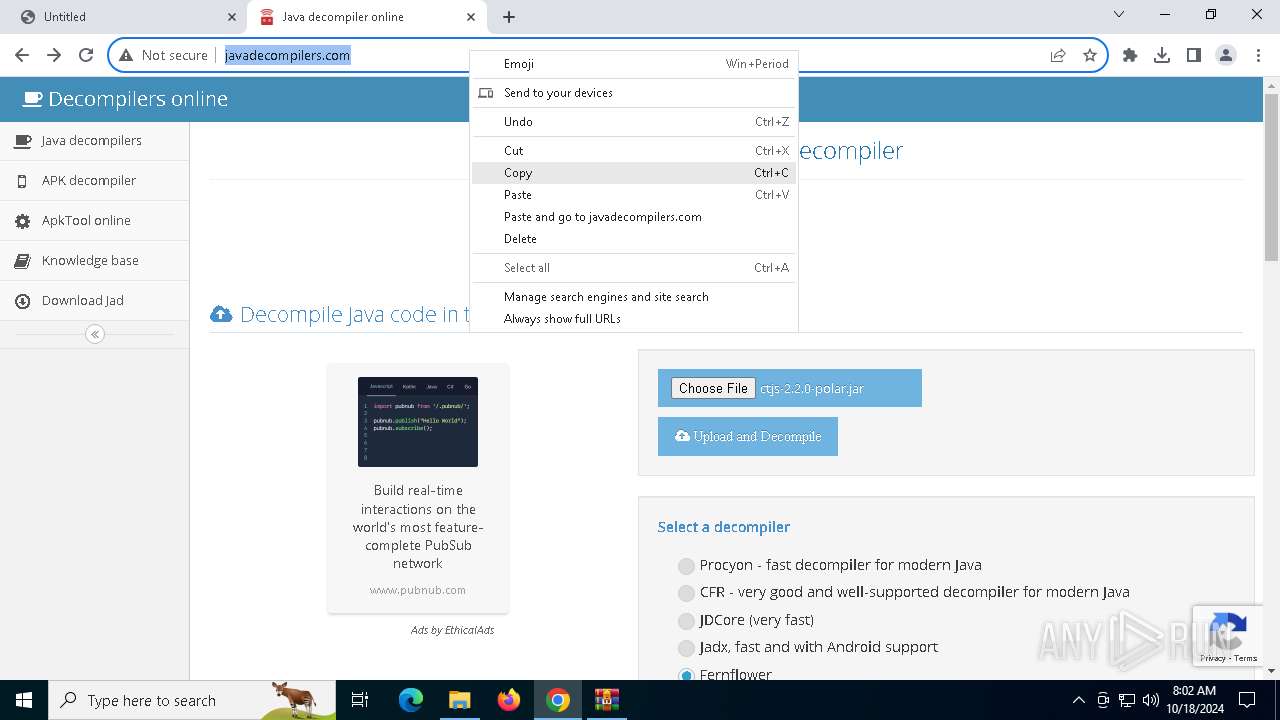Choose Send to your devices
The height and width of the screenshot is (720, 1280).
tap(634, 93)
